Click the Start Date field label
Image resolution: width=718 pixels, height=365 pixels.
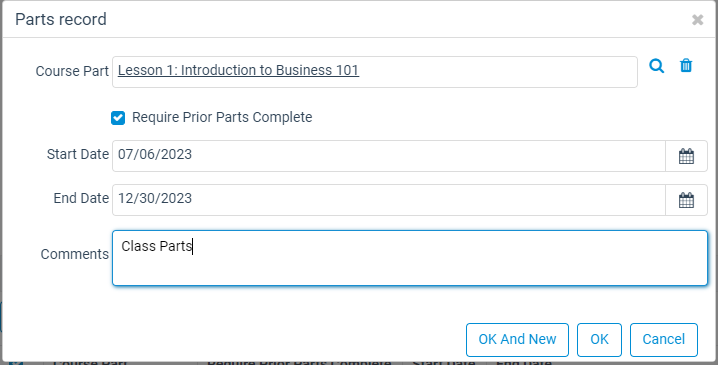(78, 154)
